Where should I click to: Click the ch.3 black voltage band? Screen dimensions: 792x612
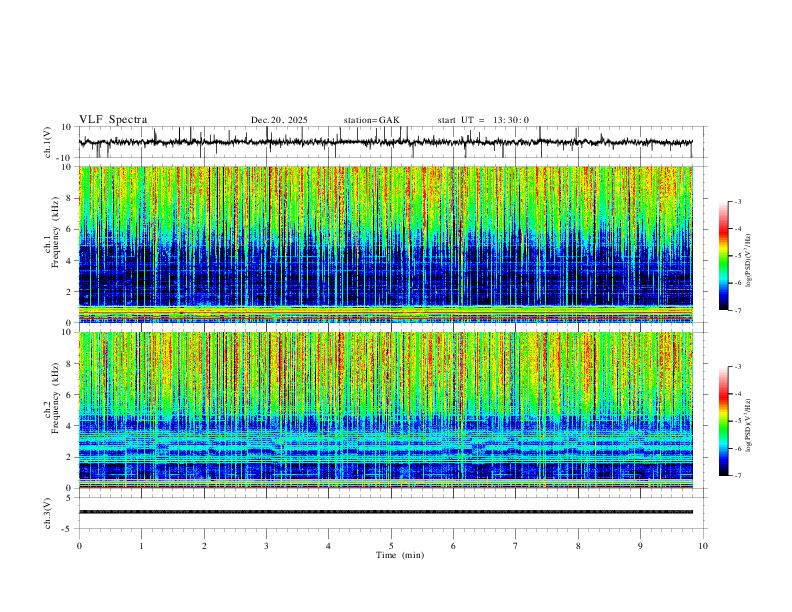[385, 512]
